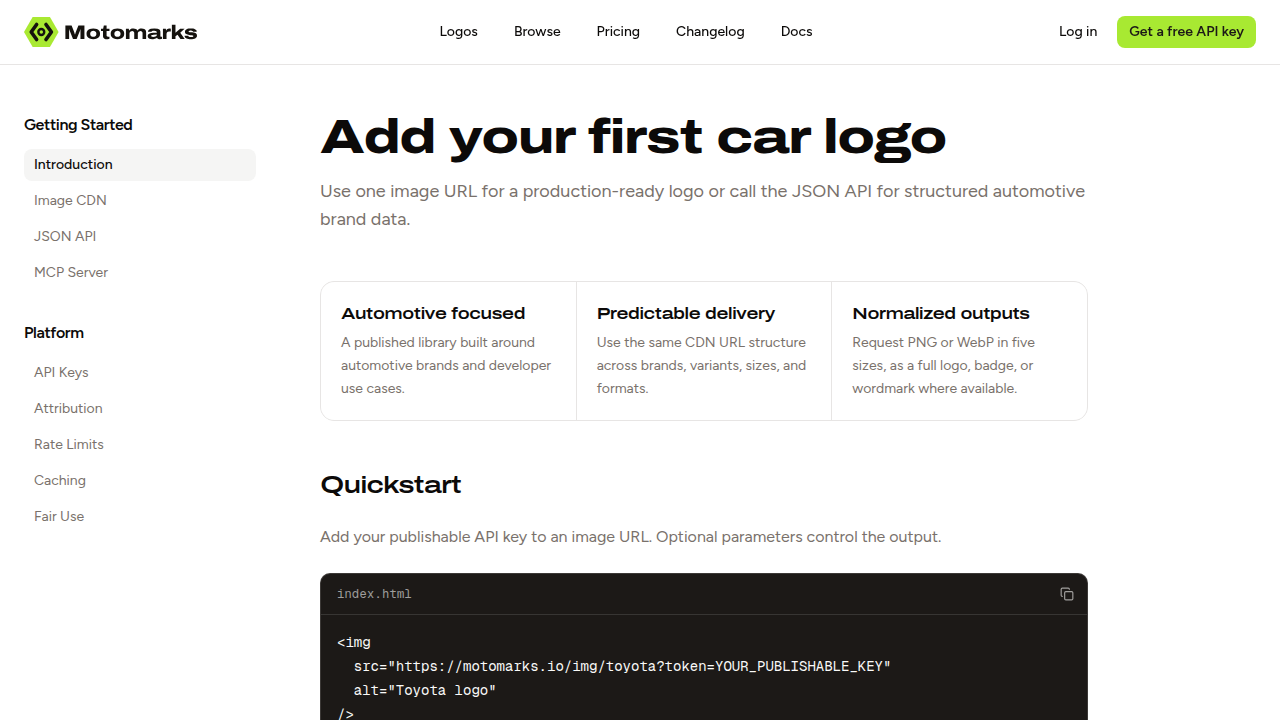Go to the Pricing page
Image resolution: width=1280 pixels, height=720 pixels.
click(x=618, y=32)
